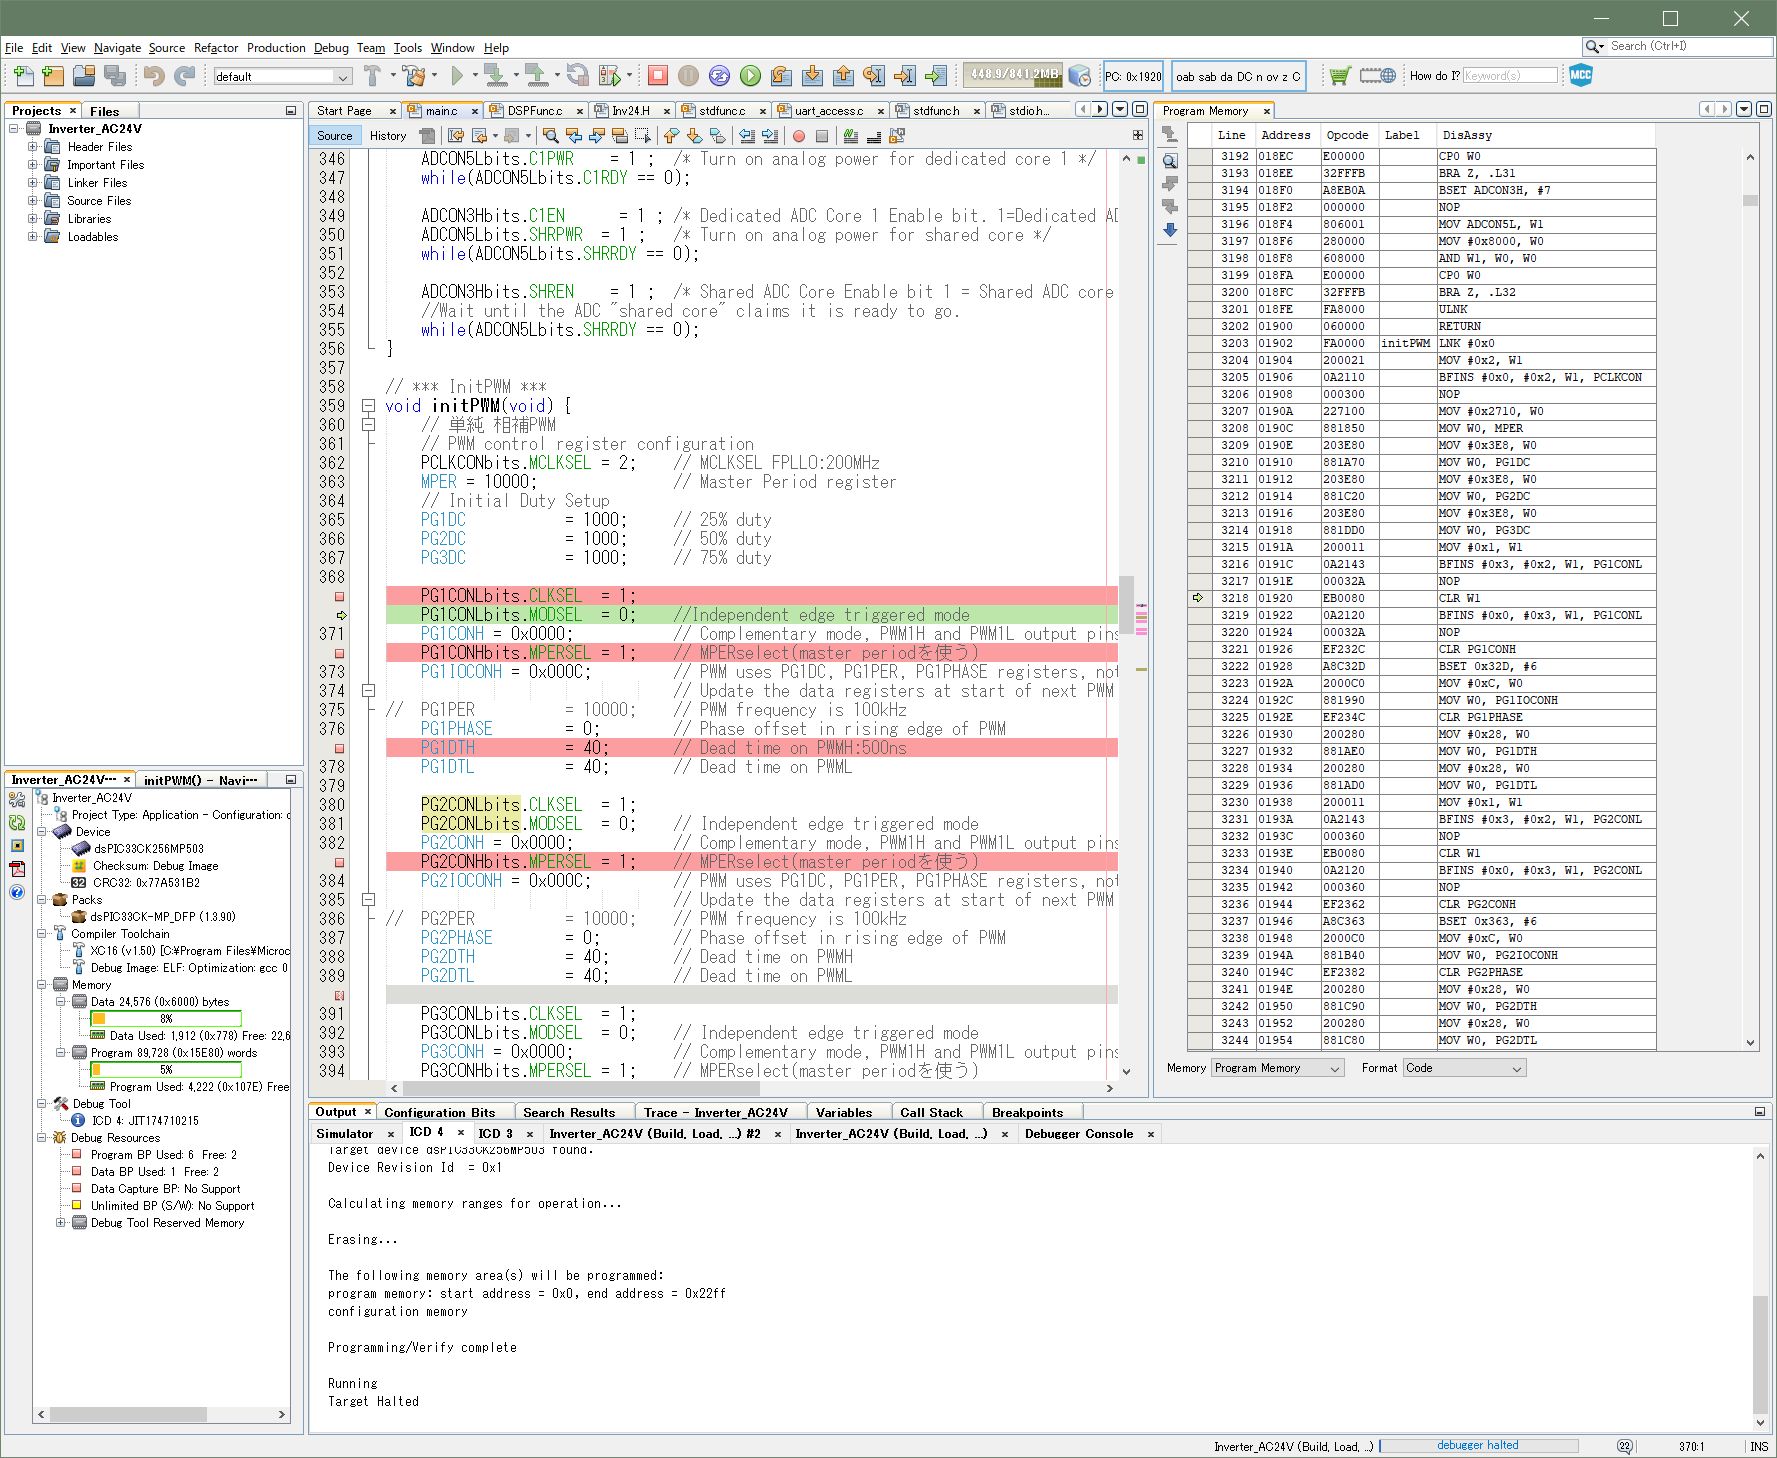Viewport: 1777px width, 1458px height.
Task: Open the Program Memory selection dropdown
Action: coord(1277,1068)
